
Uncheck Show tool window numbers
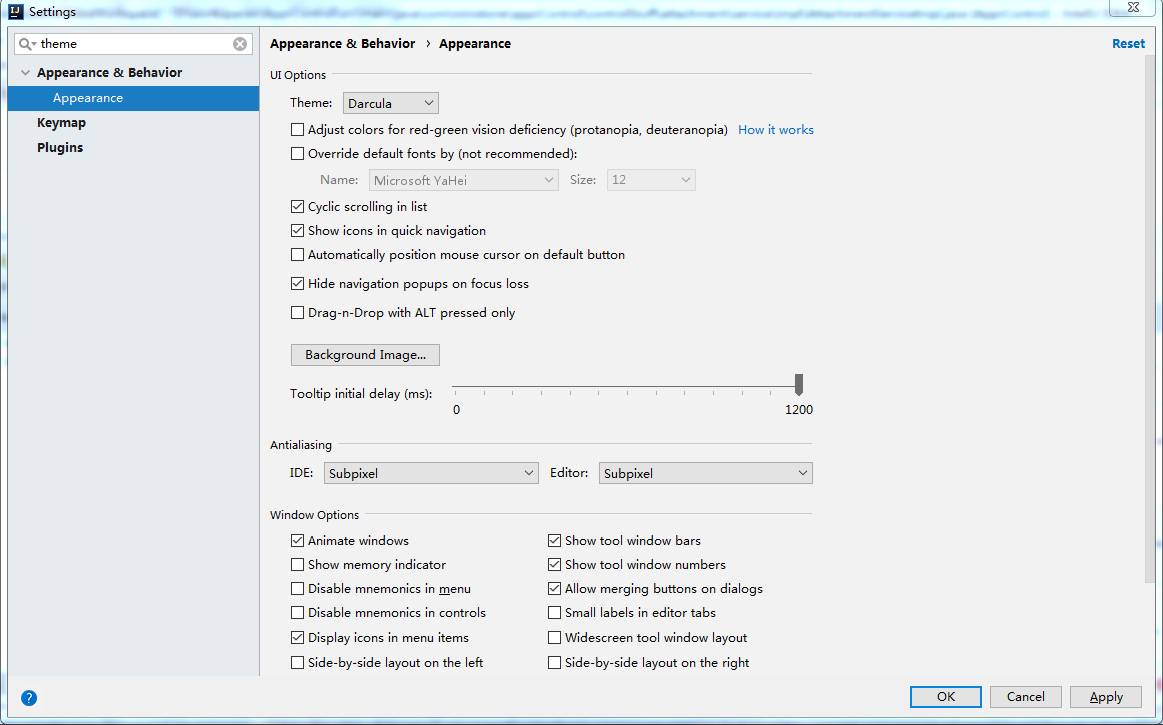554,565
